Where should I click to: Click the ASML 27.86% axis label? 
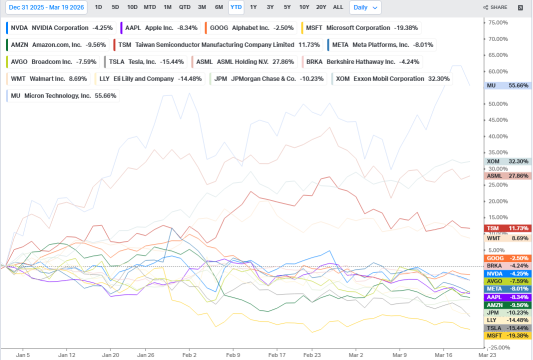pos(507,176)
